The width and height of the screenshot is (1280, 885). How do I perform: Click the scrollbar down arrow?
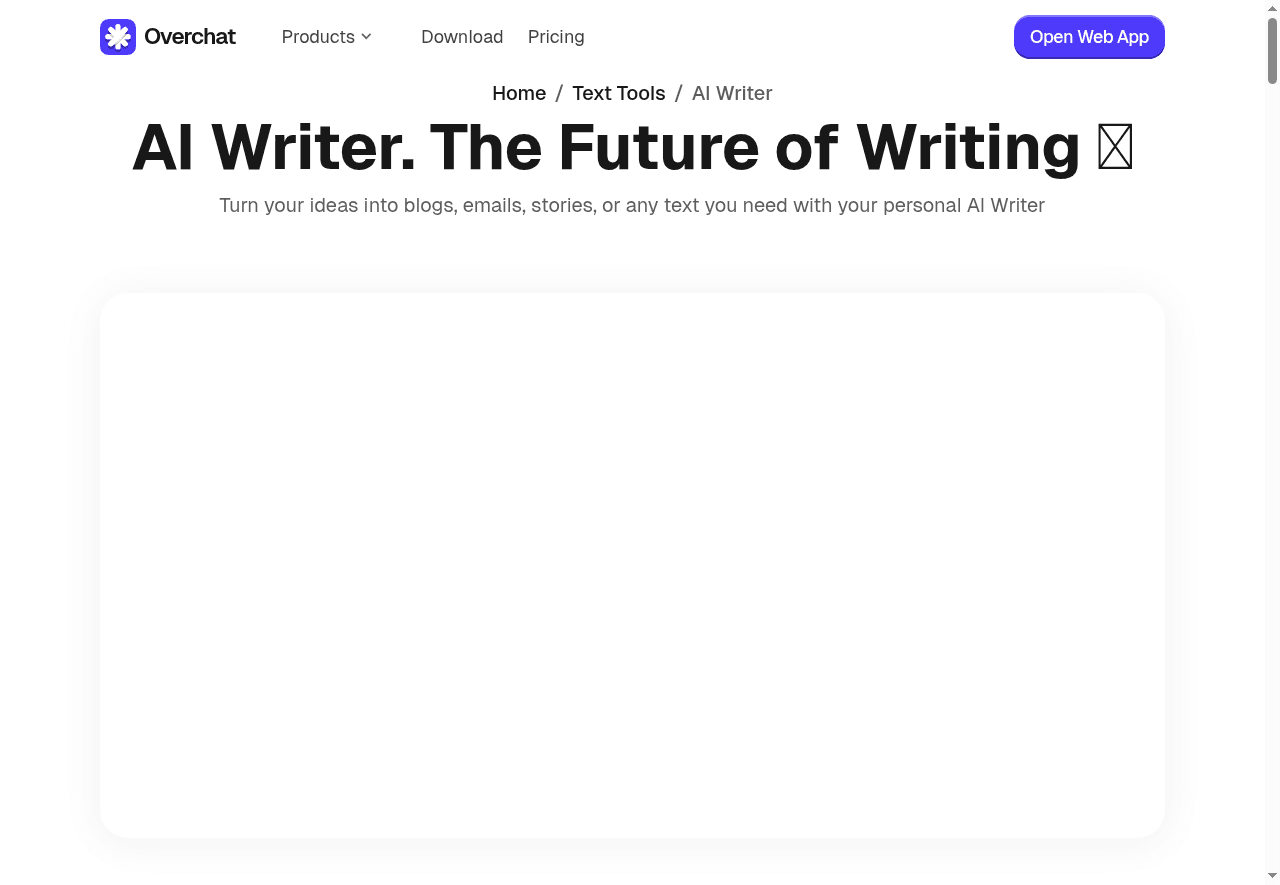[x=1272, y=877]
